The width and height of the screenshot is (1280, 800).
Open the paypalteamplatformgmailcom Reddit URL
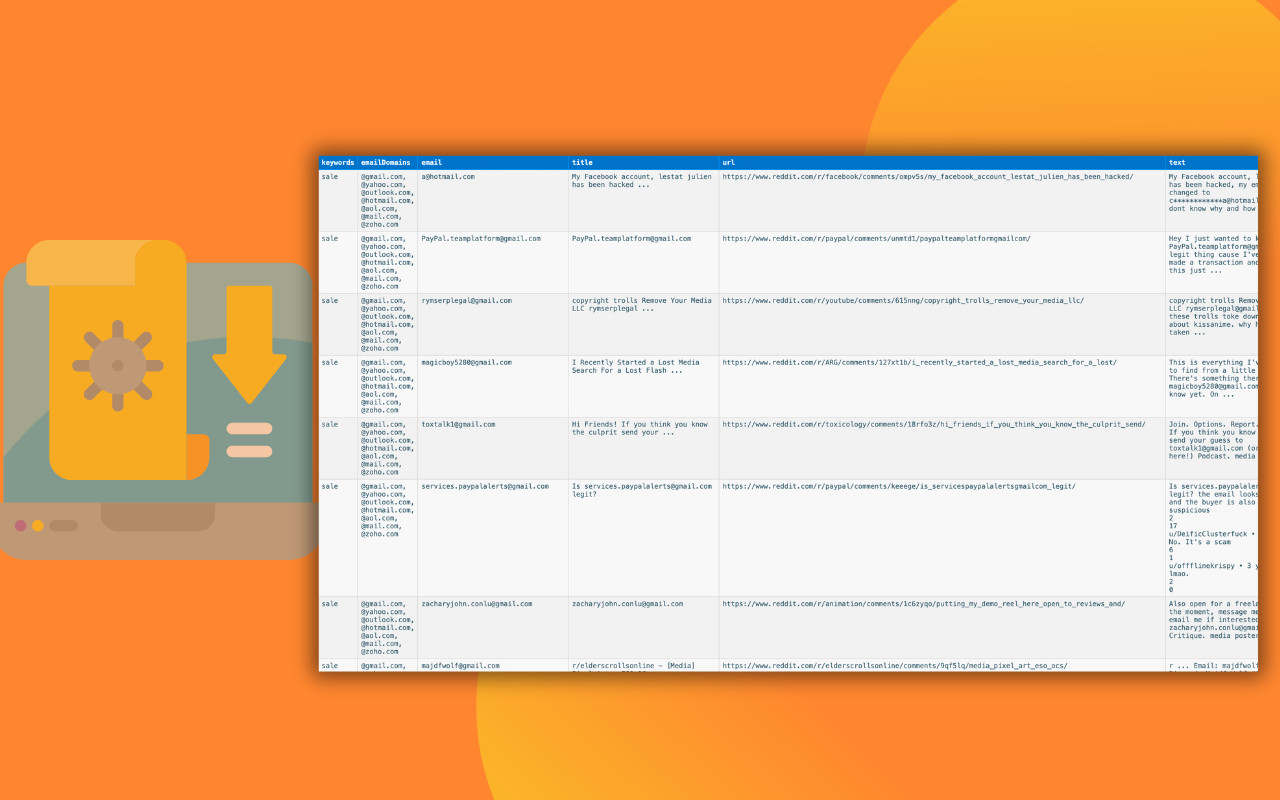tap(876, 239)
